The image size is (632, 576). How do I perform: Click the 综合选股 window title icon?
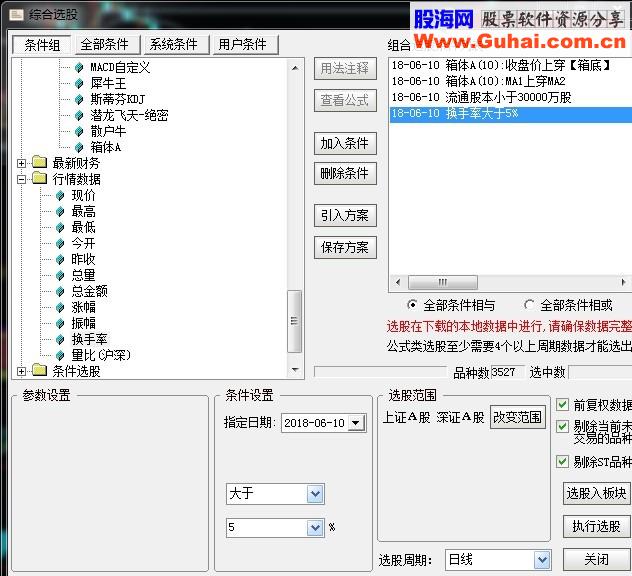(17, 15)
